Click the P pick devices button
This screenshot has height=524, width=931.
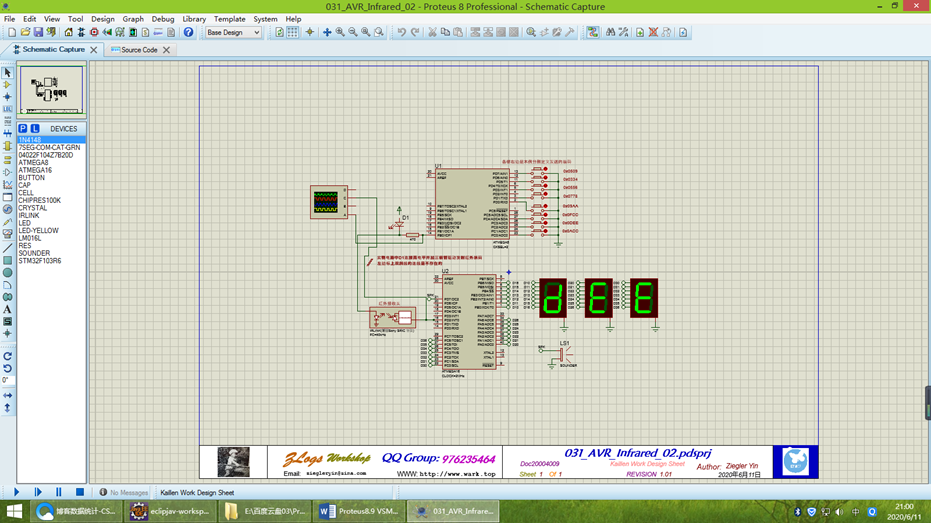tap(23, 129)
